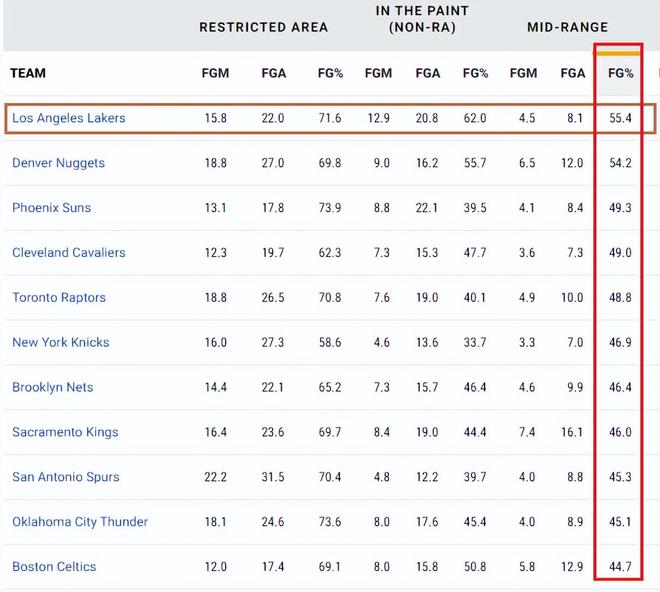Open the Oklahoma City Thunder link
The height and width of the screenshot is (592, 660).
80,522
